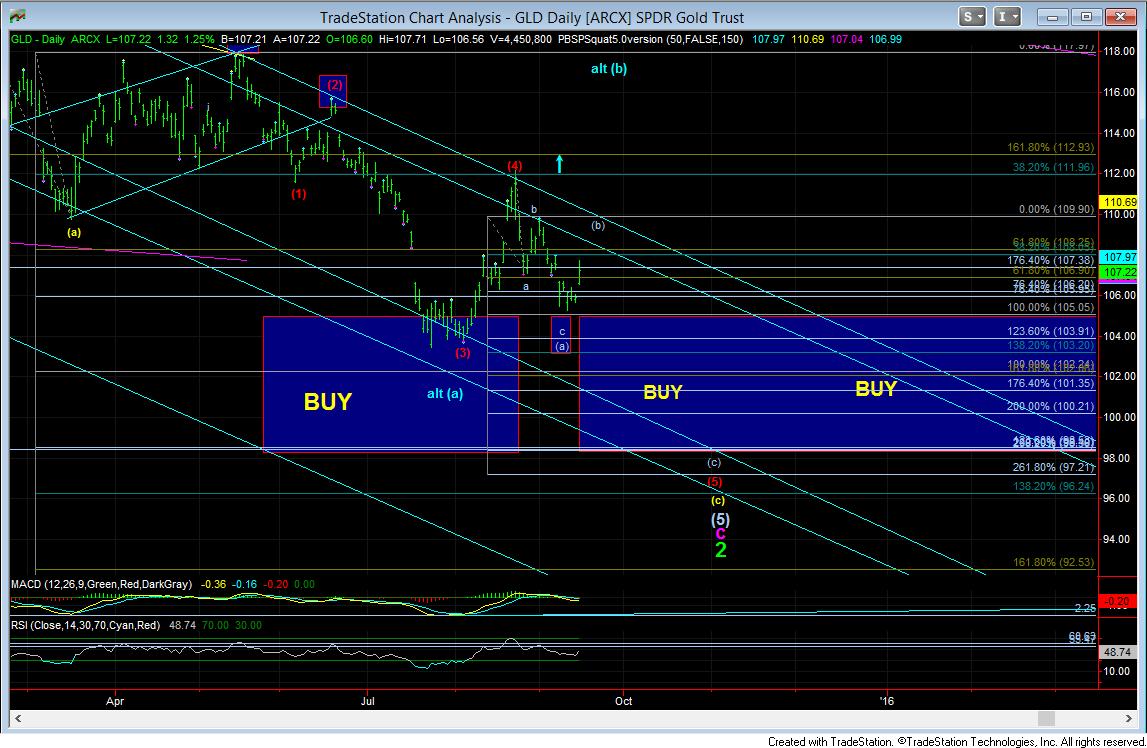Click the horizontal scrollbar right arrow
The width and height of the screenshot is (1147, 748).
pos(1127,719)
